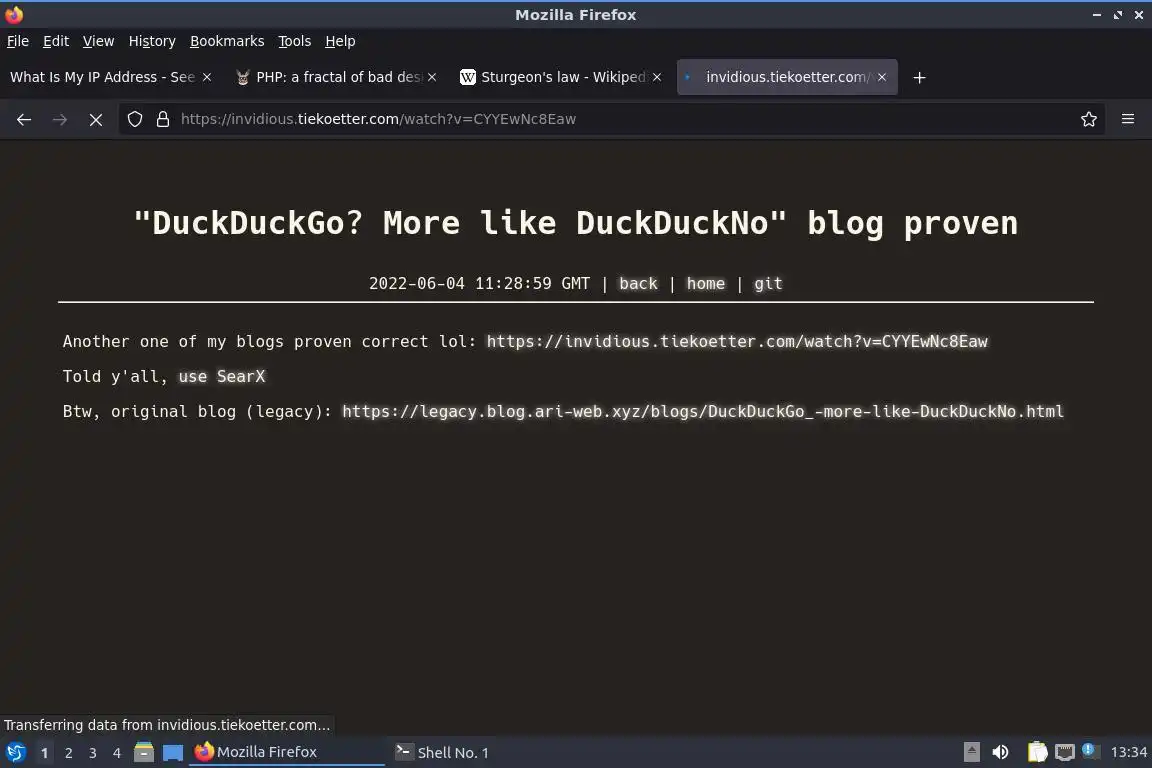Open the update notification tray icon

tap(1090, 751)
